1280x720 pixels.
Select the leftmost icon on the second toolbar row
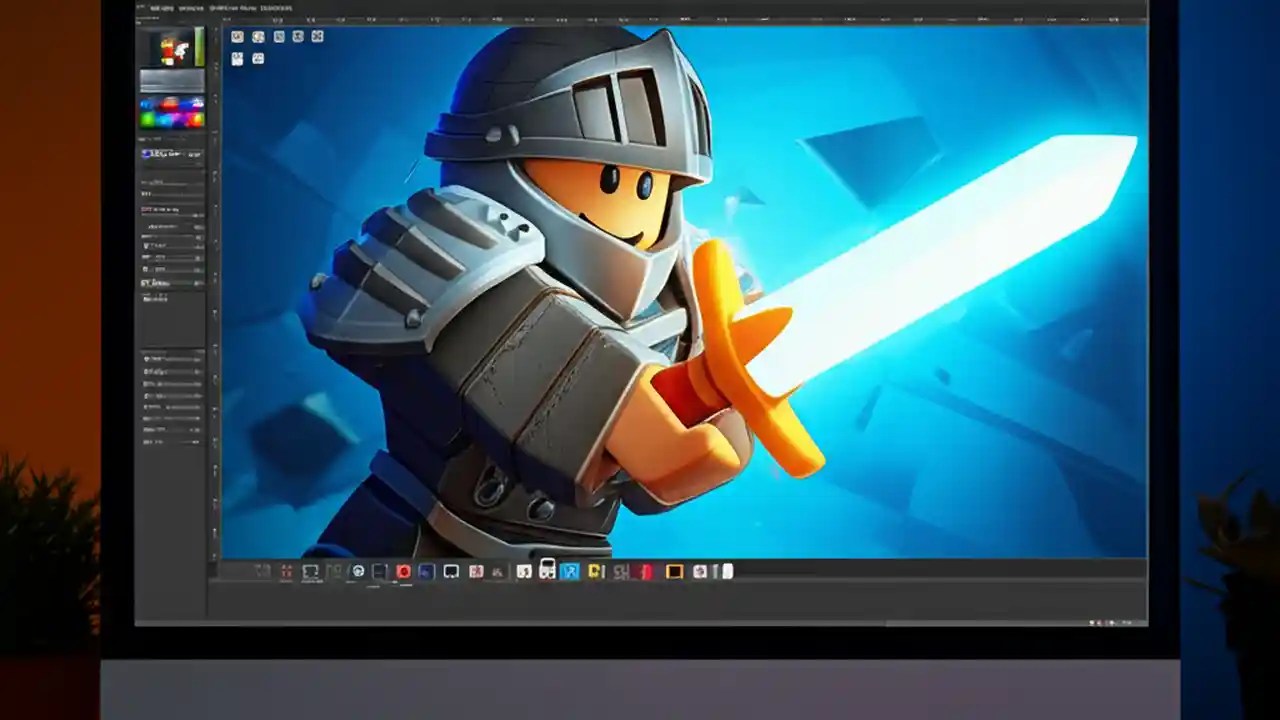point(237,58)
